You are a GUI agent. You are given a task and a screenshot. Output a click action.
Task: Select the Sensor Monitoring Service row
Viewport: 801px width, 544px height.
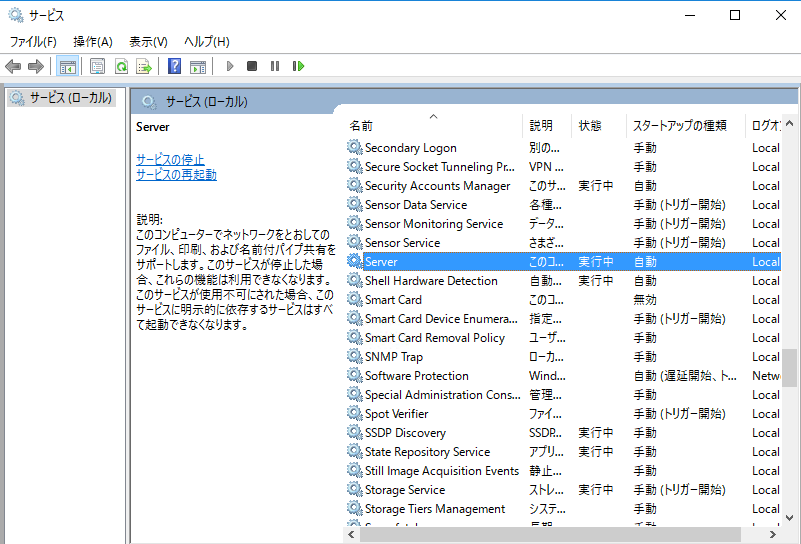(563, 224)
